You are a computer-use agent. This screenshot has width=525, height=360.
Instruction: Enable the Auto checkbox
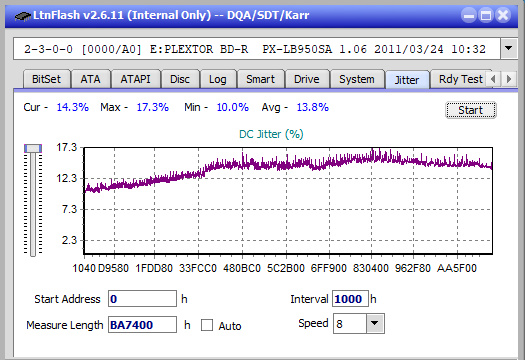[x=207, y=325]
